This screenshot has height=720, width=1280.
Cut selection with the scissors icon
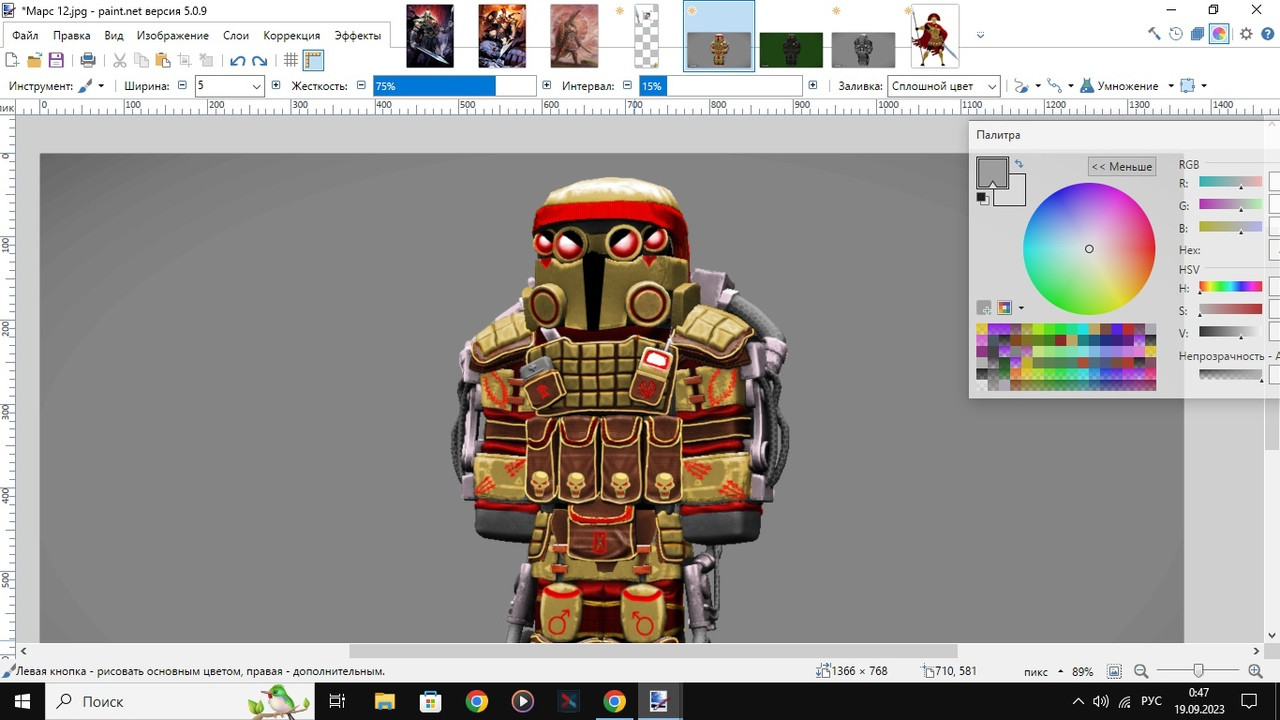[120, 60]
